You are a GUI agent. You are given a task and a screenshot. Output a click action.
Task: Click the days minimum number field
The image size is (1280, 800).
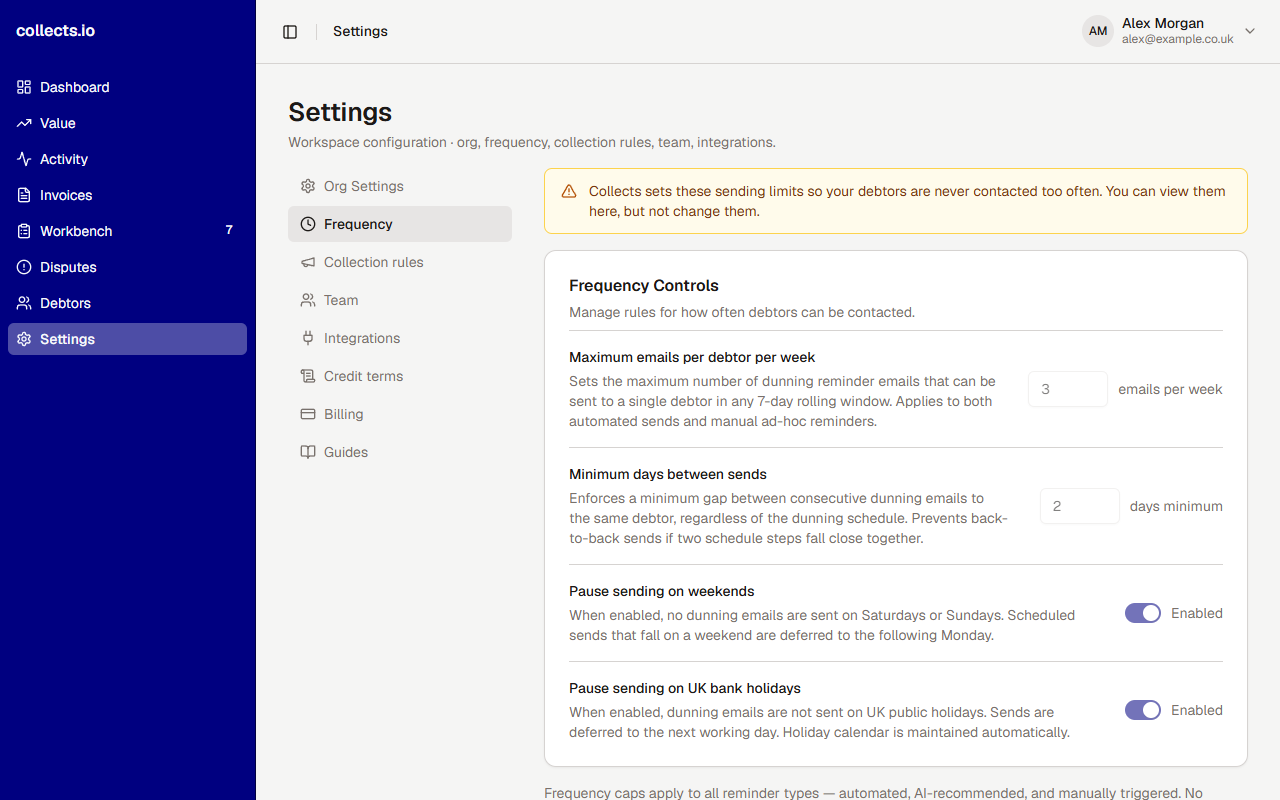1080,506
